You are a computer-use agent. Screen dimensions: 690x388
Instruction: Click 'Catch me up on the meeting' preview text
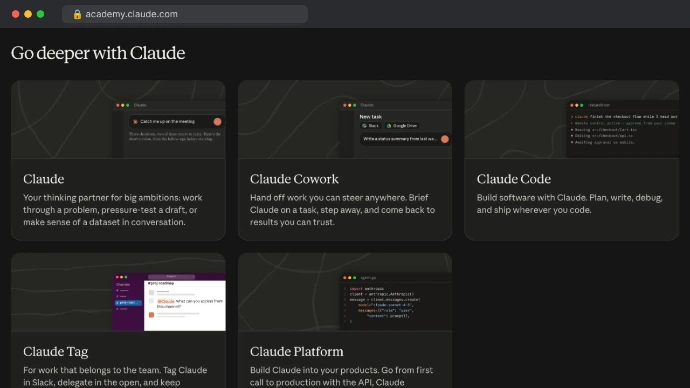(167, 121)
